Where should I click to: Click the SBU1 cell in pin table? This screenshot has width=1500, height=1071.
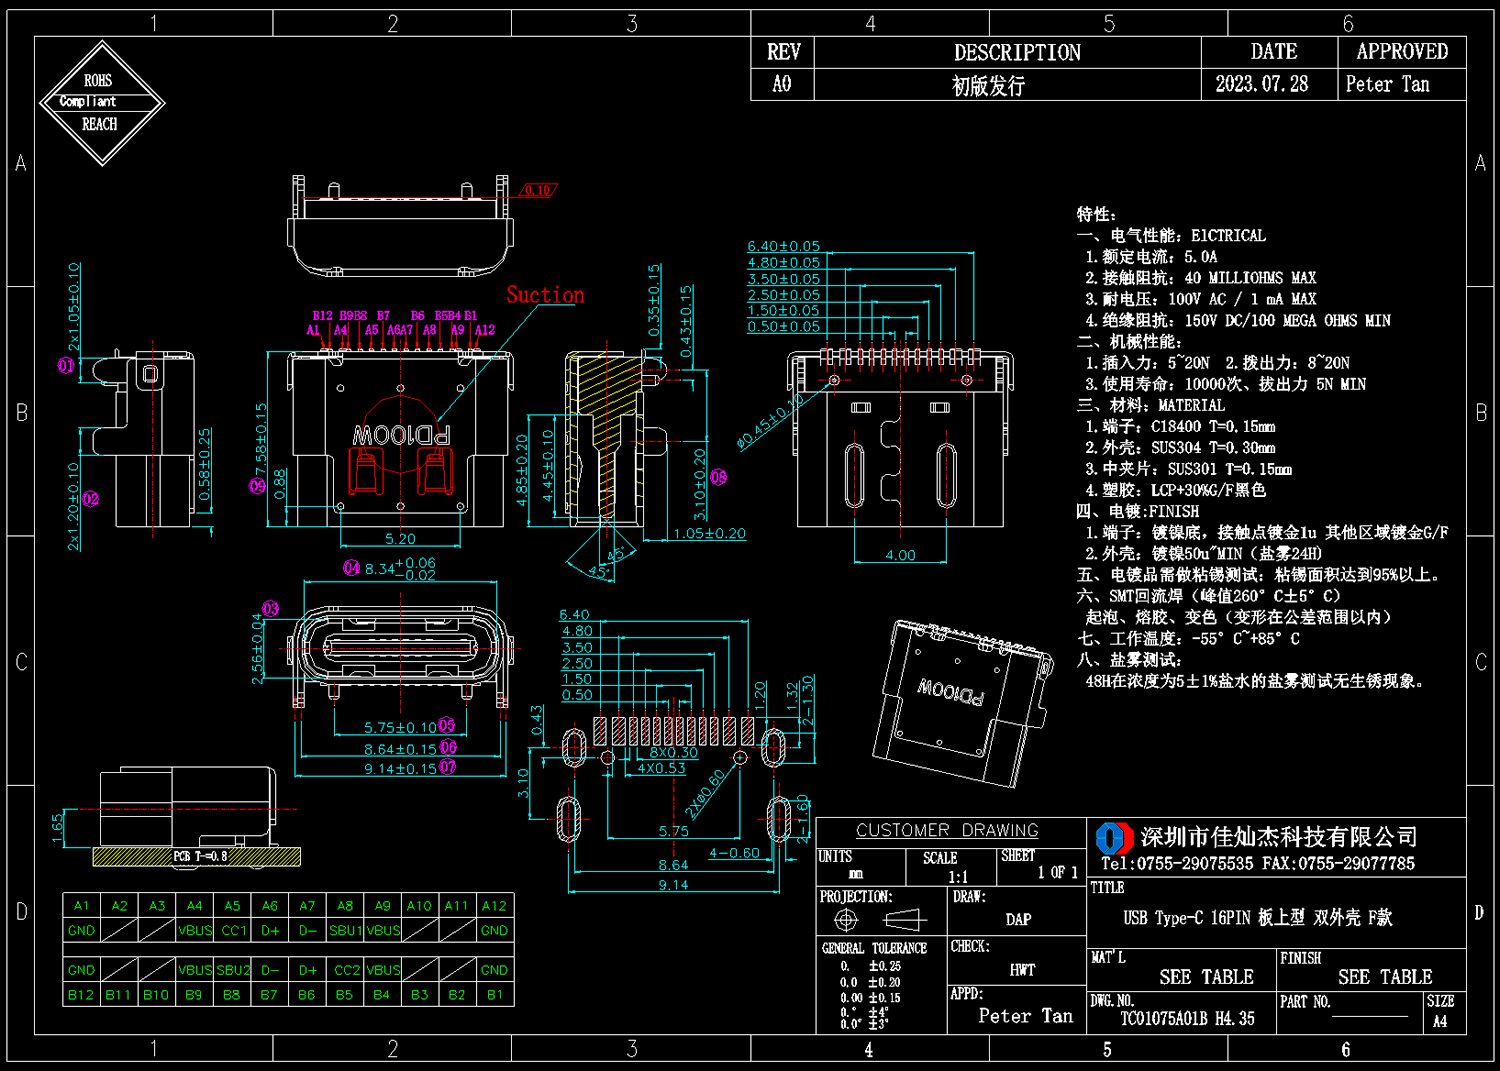point(345,930)
